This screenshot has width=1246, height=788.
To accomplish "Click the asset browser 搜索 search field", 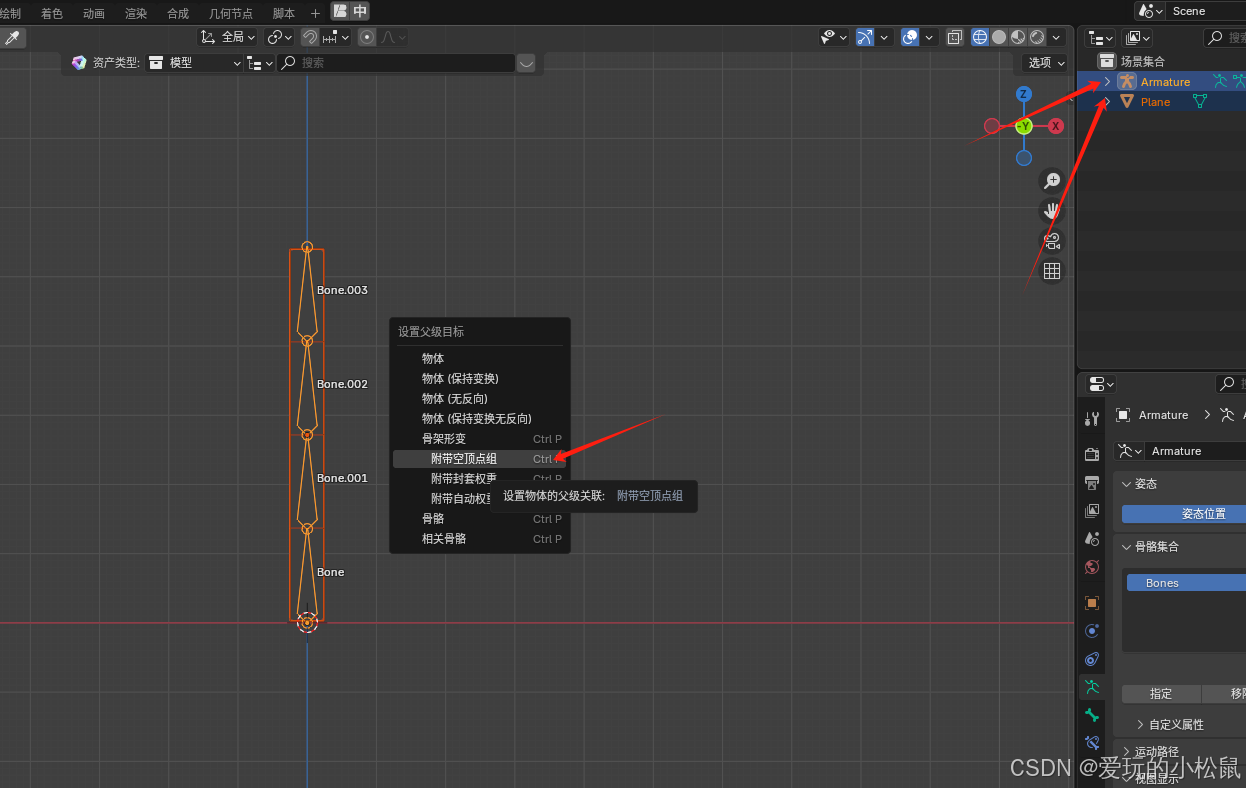I will coord(396,62).
